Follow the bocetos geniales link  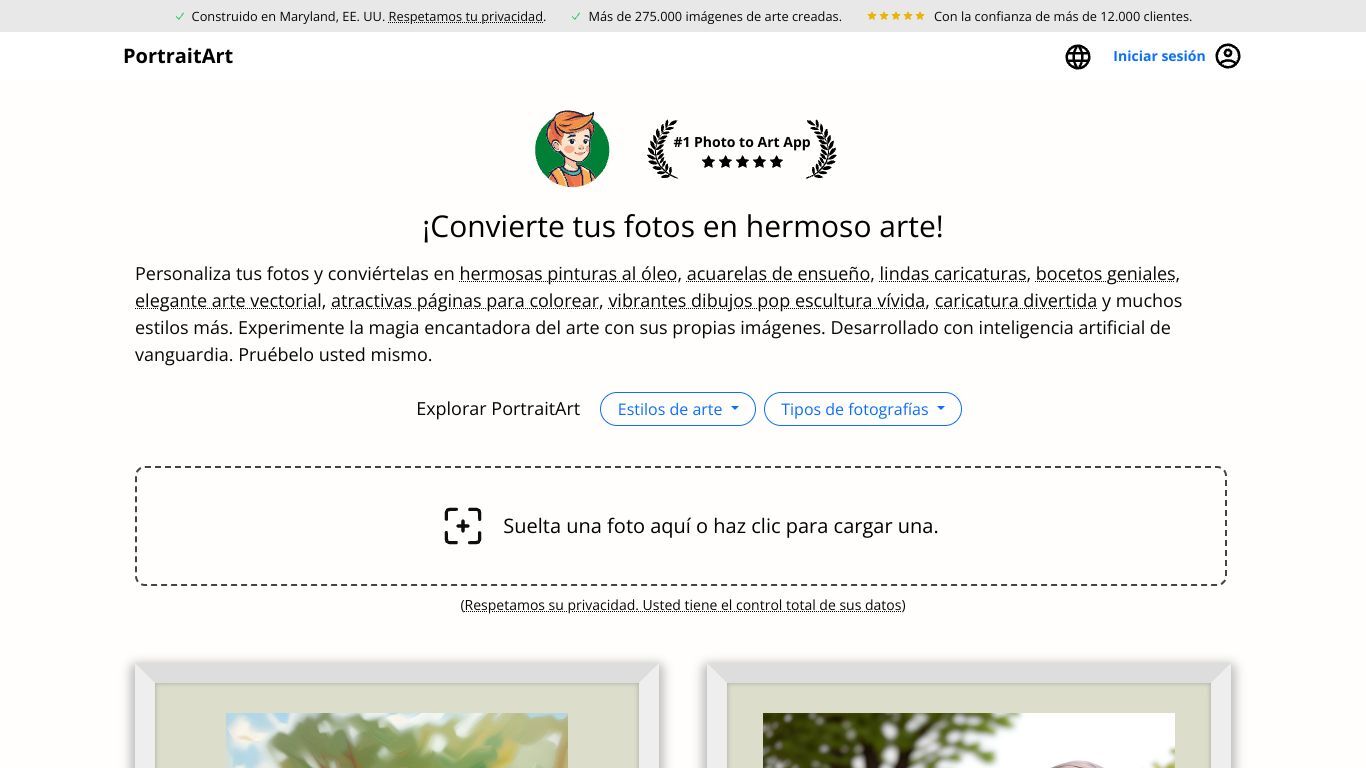click(1106, 274)
